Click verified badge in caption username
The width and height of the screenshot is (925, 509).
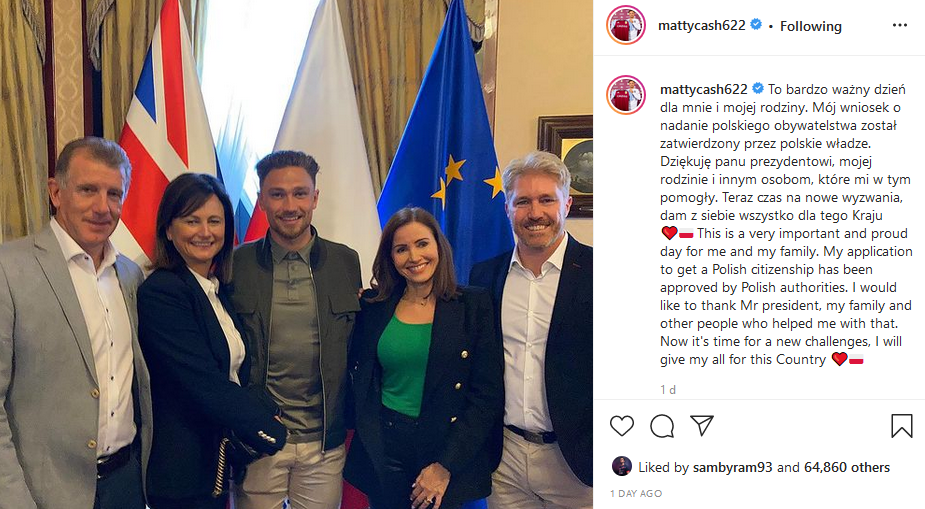[757, 88]
